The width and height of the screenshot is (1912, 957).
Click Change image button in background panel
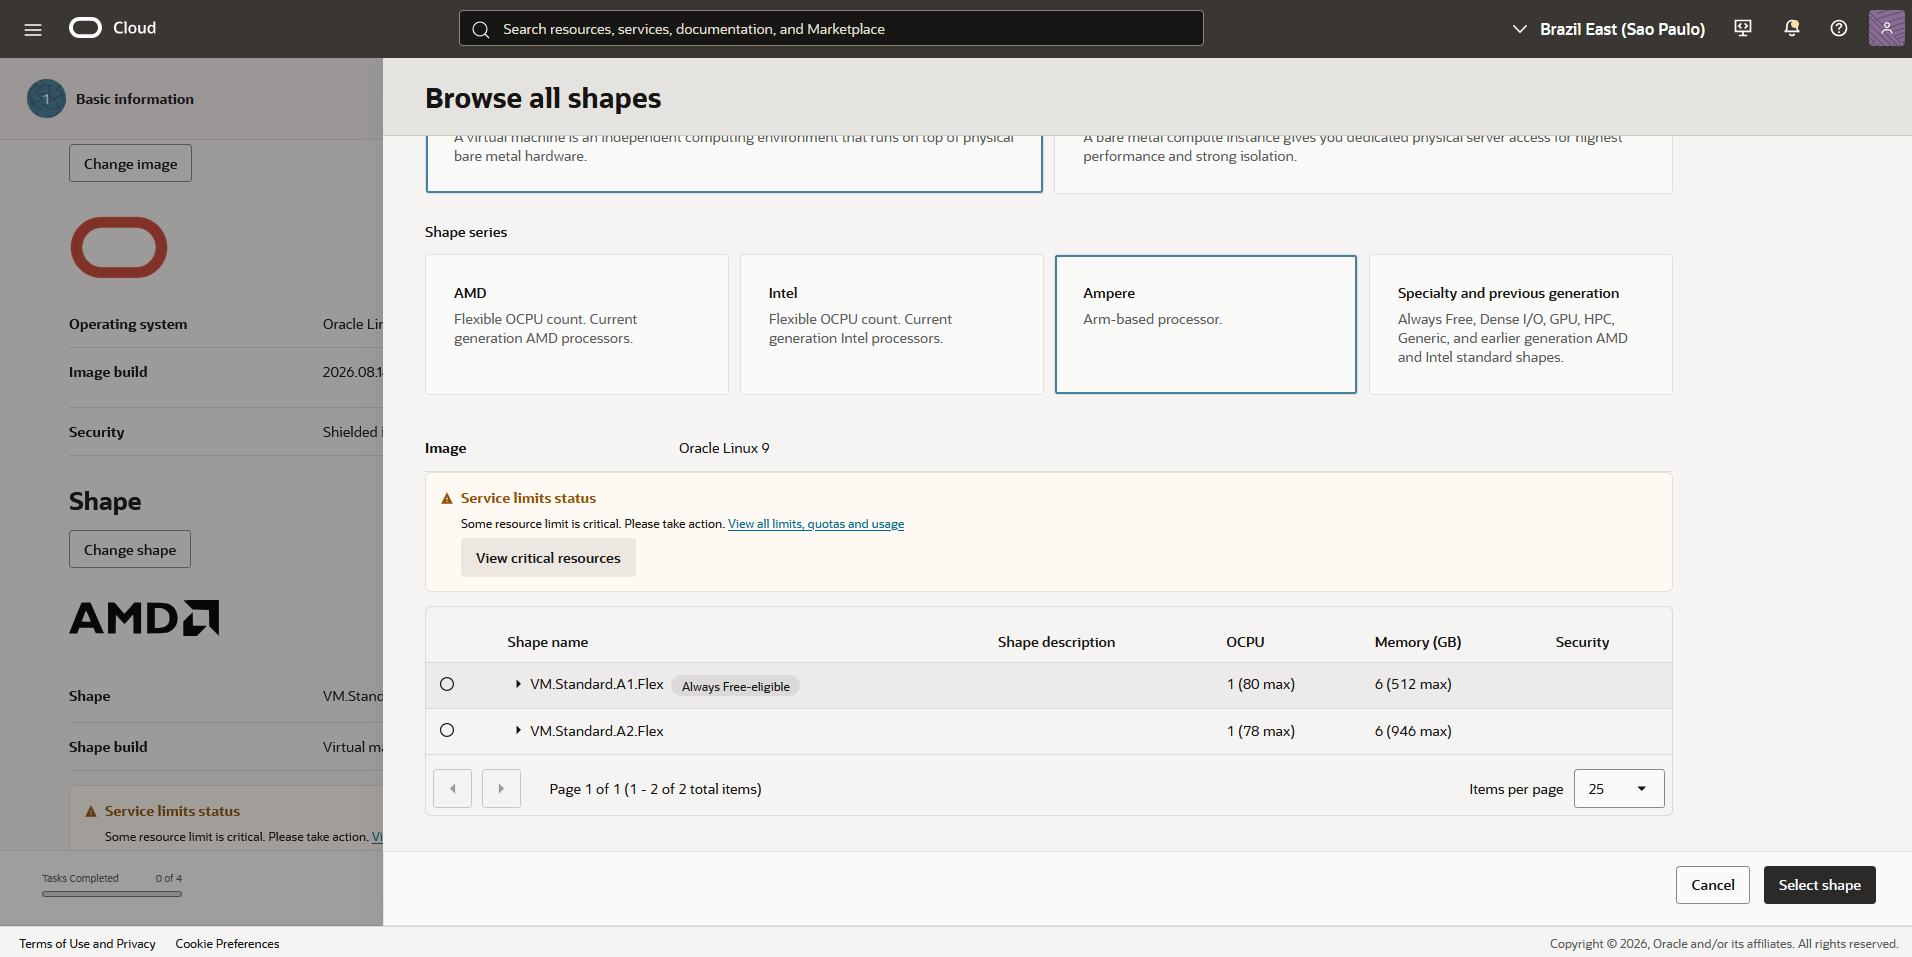coord(130,164)
